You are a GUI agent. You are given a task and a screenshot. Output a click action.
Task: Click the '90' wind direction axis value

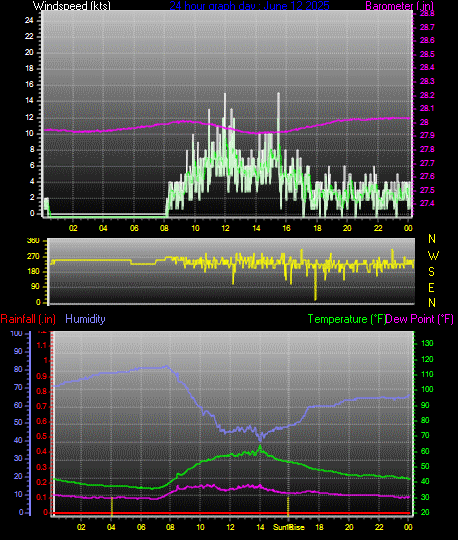tap(36, 286)
